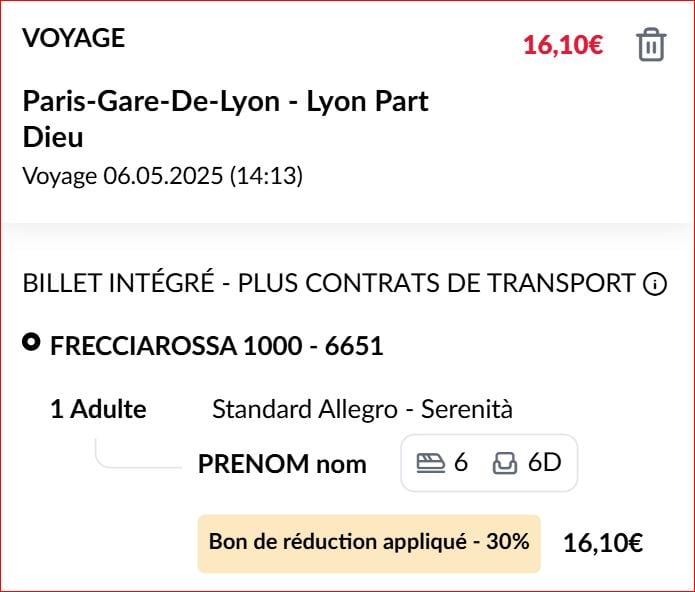
Task: Open the coach 6 seat 6D box
Action: [489, 463]
